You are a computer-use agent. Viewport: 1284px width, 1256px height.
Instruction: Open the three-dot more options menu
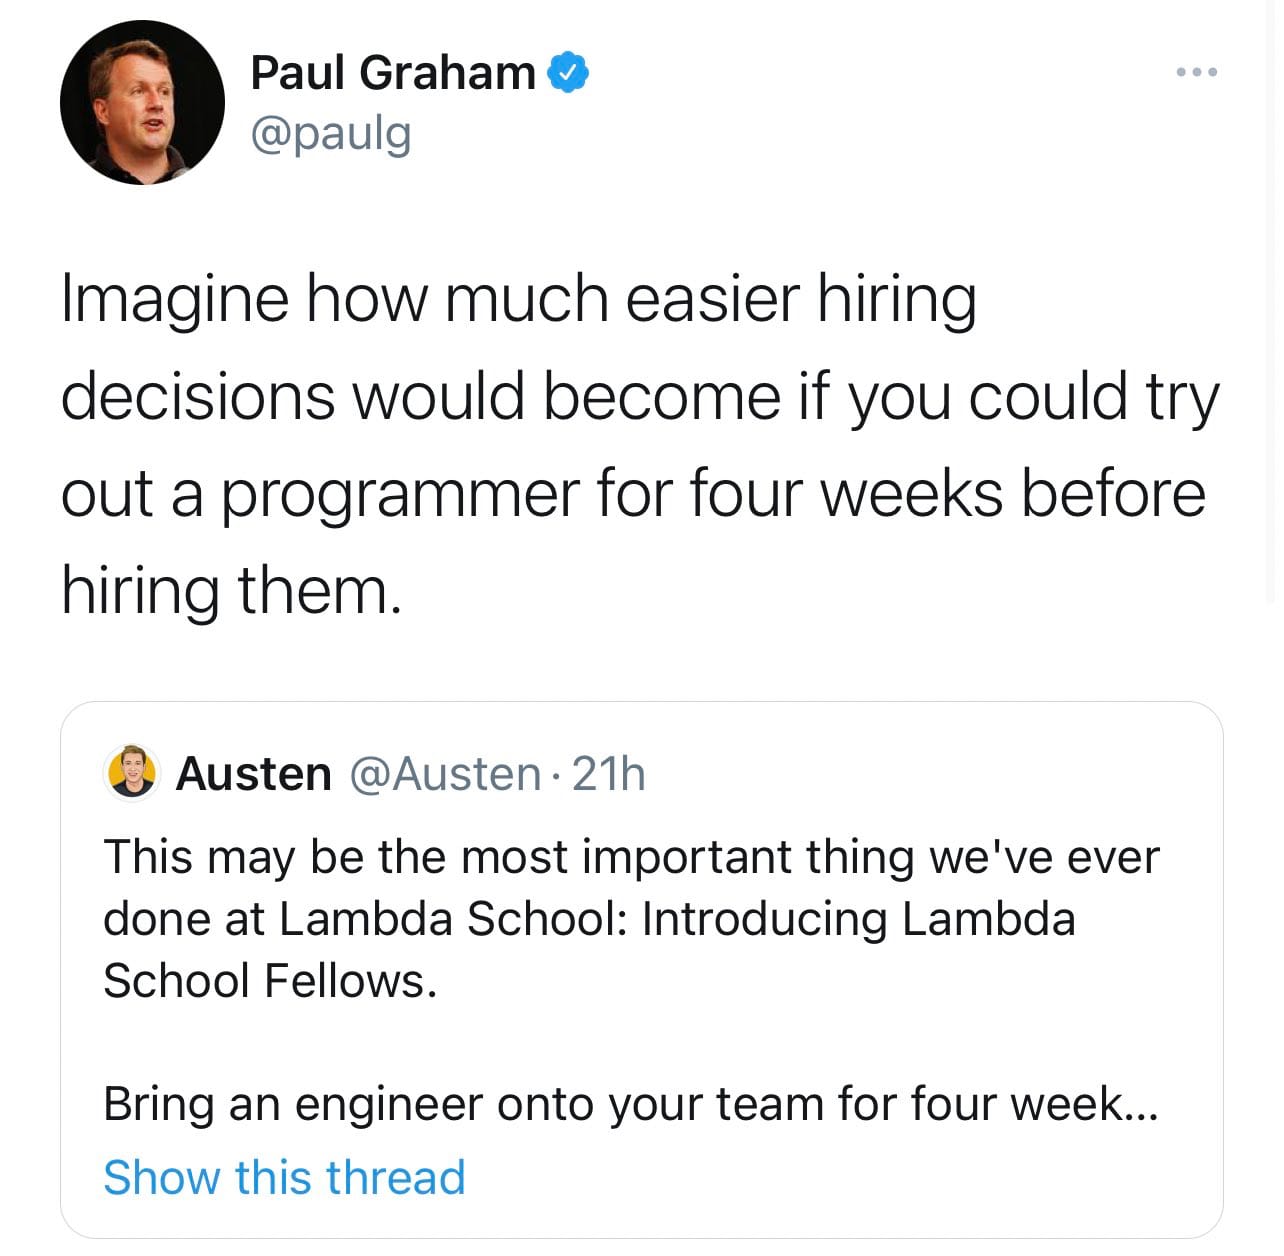(x=1196, y=72)
